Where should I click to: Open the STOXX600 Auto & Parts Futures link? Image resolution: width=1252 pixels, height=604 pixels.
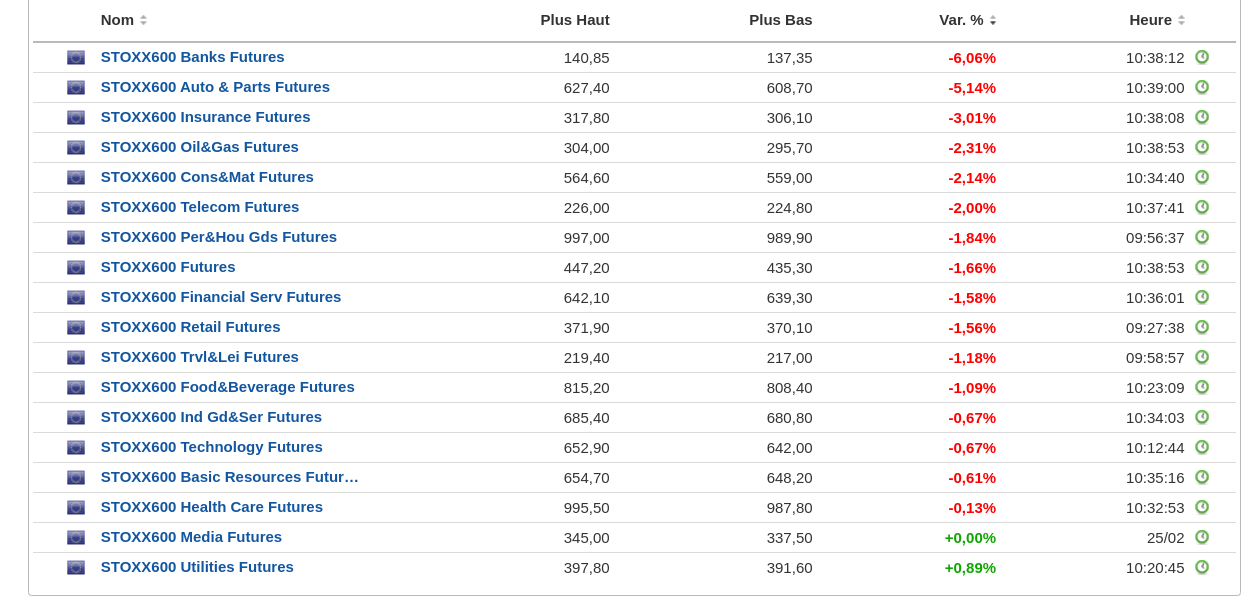point(215,87)
